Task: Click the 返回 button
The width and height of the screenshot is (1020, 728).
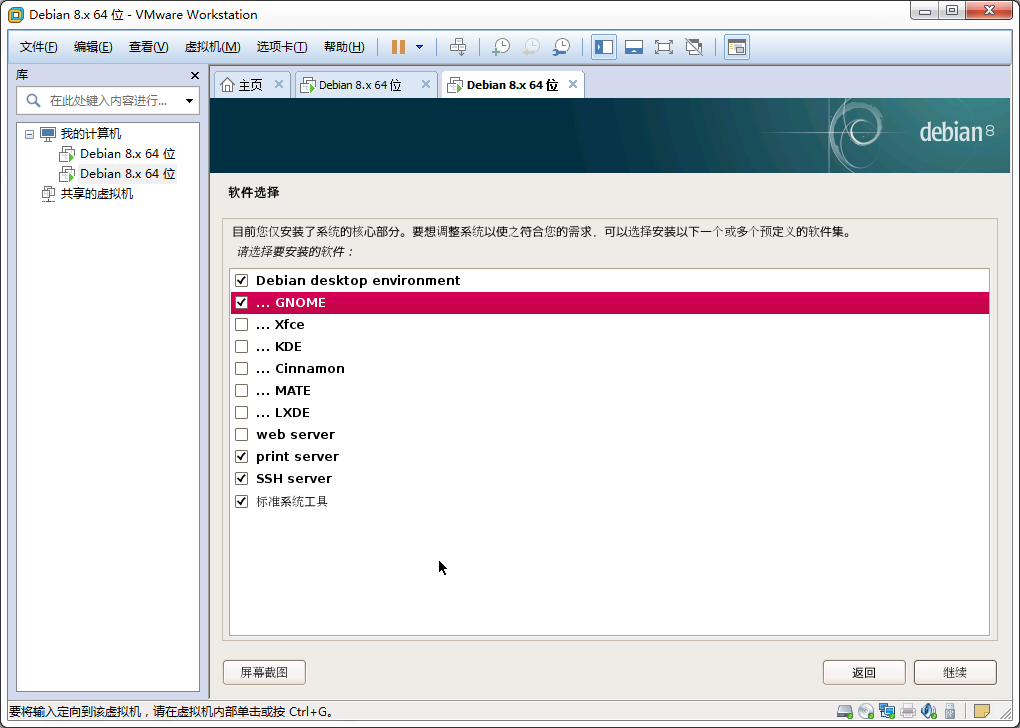Action: coord(864,673)
